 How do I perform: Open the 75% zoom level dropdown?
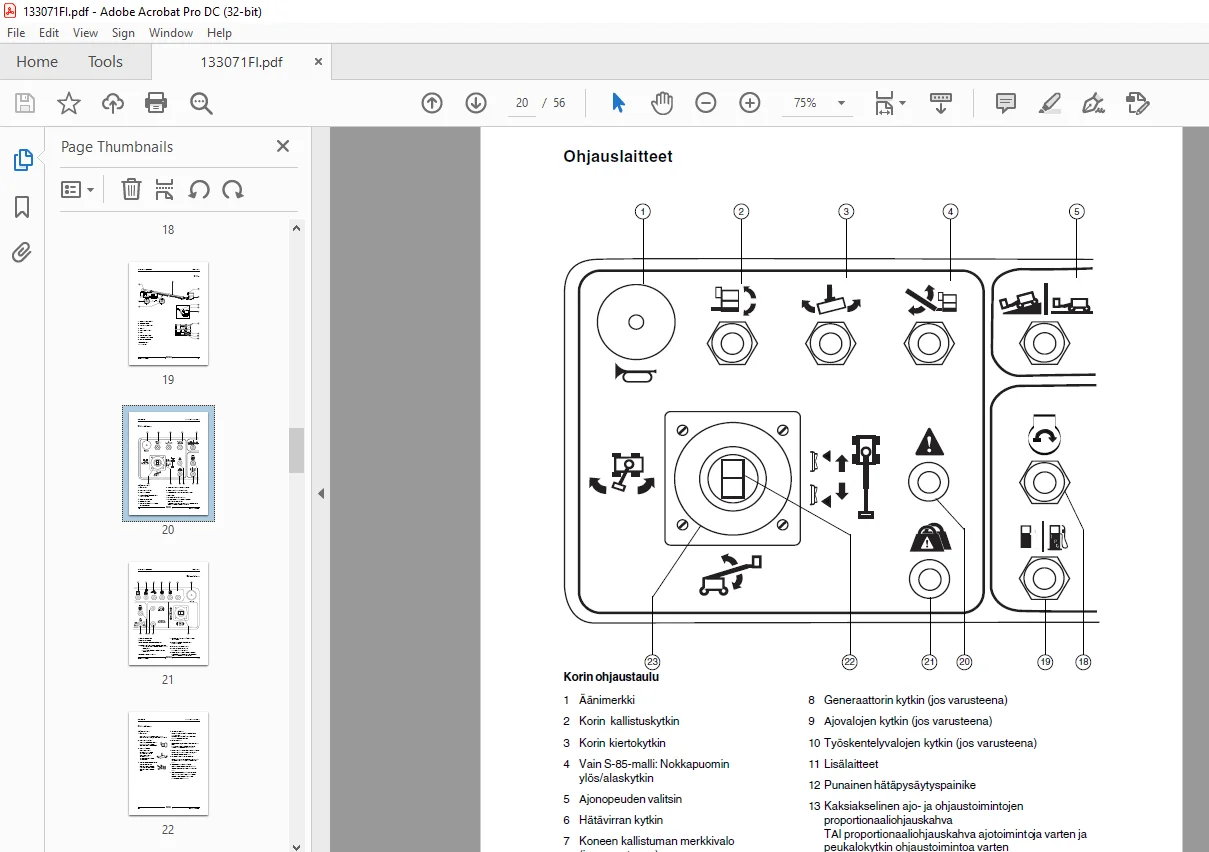point(841,103)
